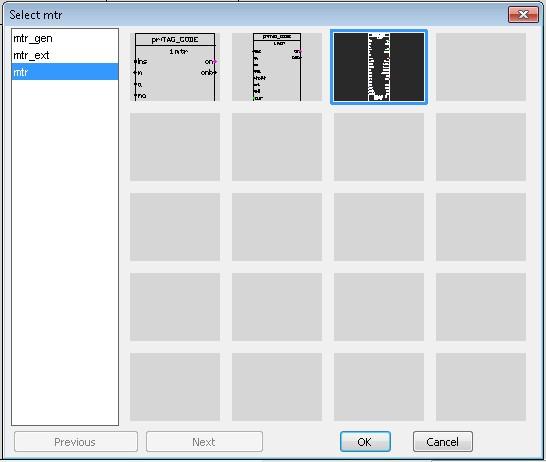Click the OK button

tap(365, 442)
